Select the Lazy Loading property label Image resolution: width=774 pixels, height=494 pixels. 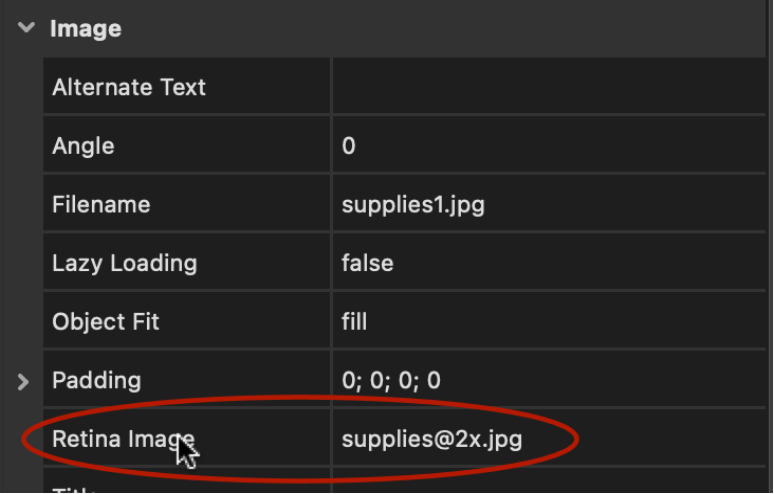pyautogui.click(x=124, y=263)
